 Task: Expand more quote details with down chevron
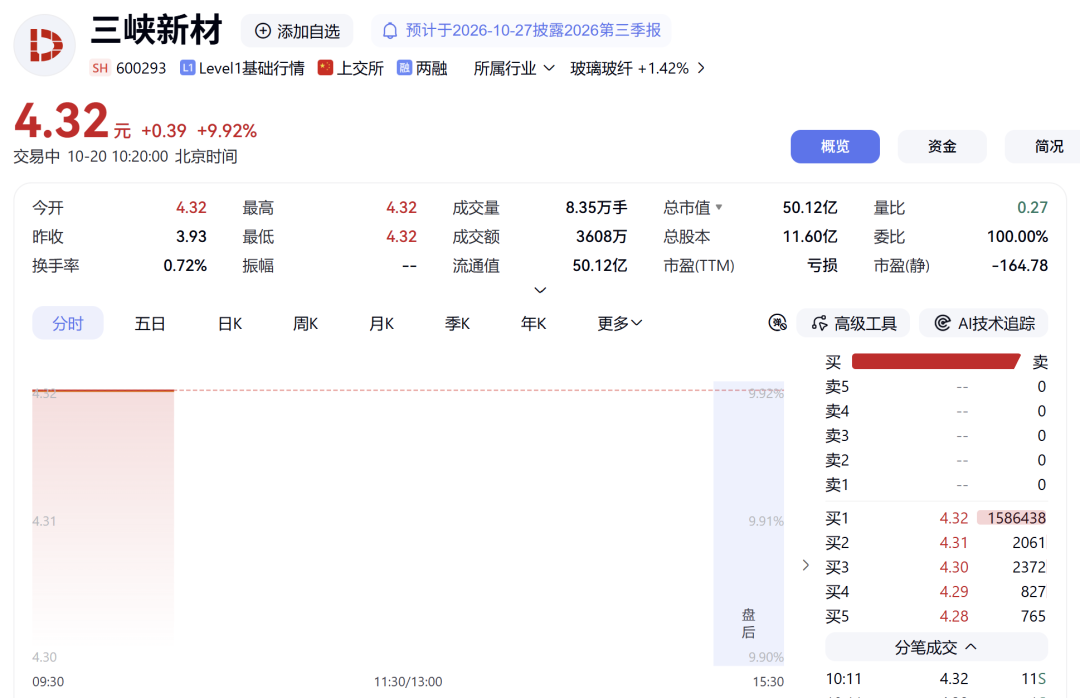541,290
